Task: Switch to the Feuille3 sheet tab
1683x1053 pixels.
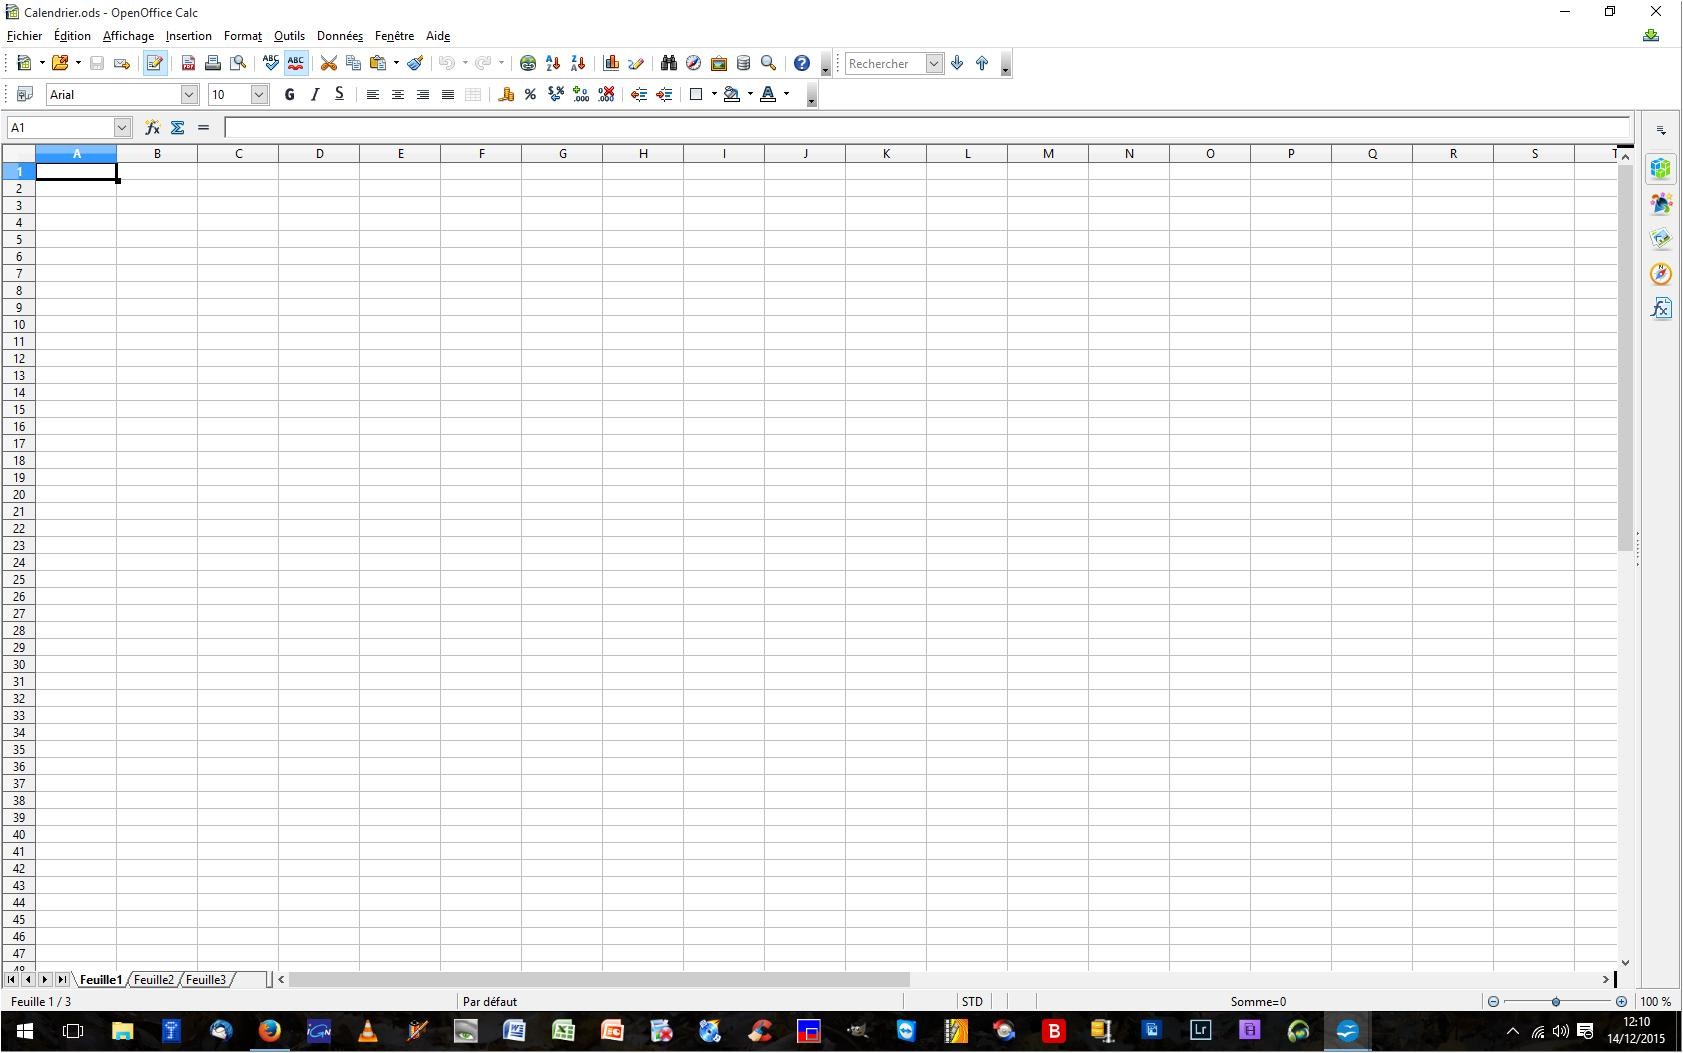Action: tap(206, 980)
